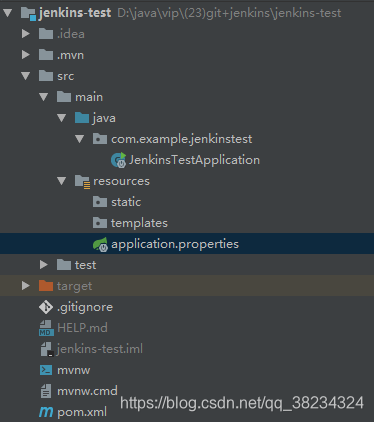Select the application.properties file name
Viewport: 374px width, 422px height.
point(175,244)
